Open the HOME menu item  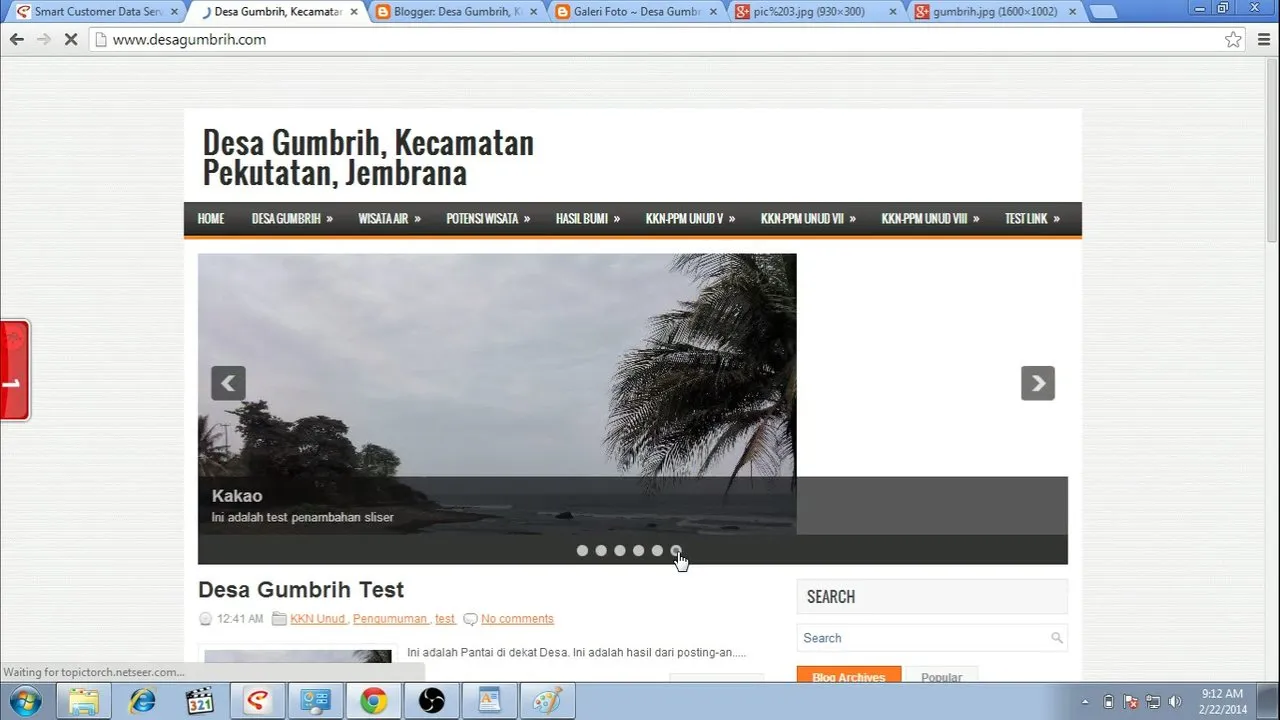211,218
